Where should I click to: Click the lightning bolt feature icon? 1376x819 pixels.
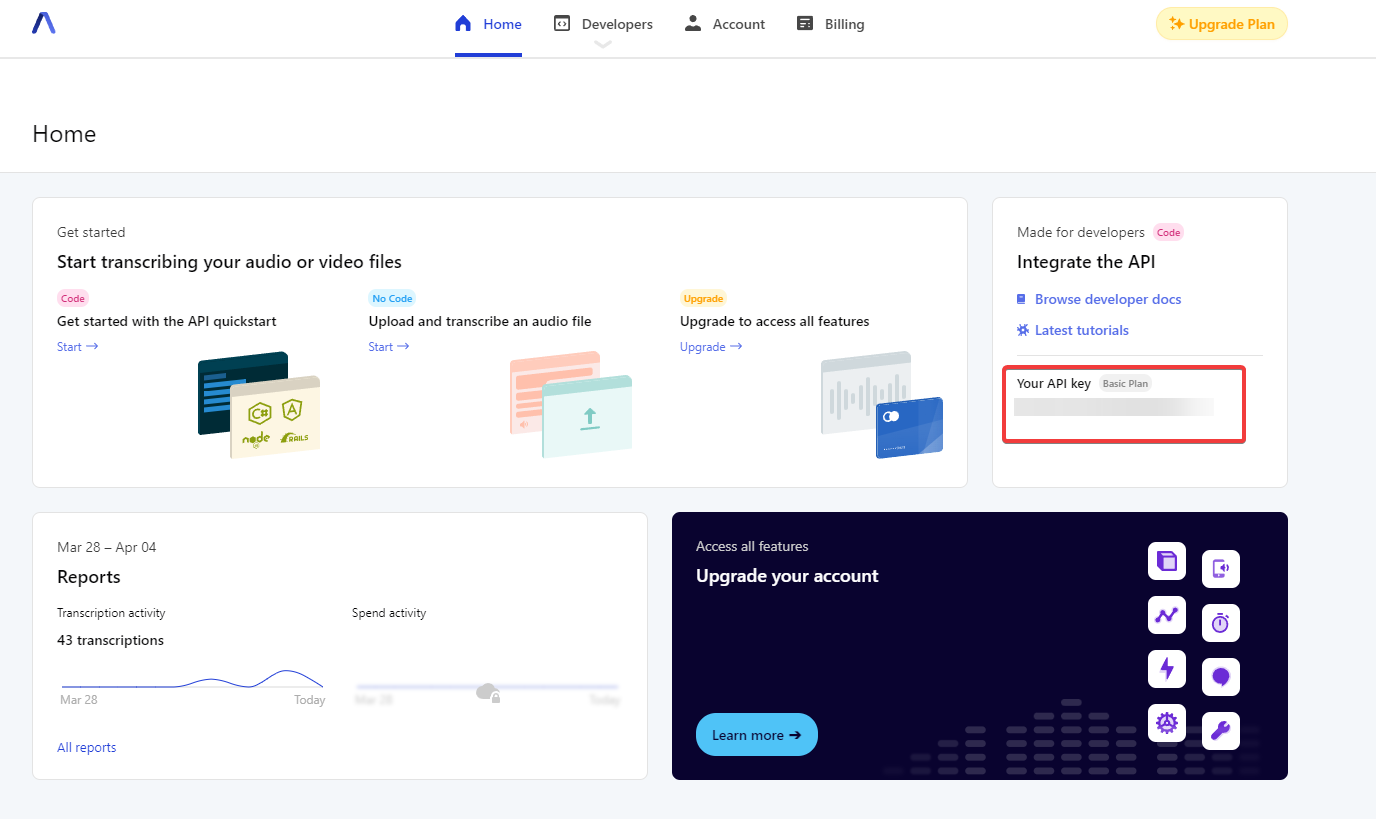(x=1167, y=669)
